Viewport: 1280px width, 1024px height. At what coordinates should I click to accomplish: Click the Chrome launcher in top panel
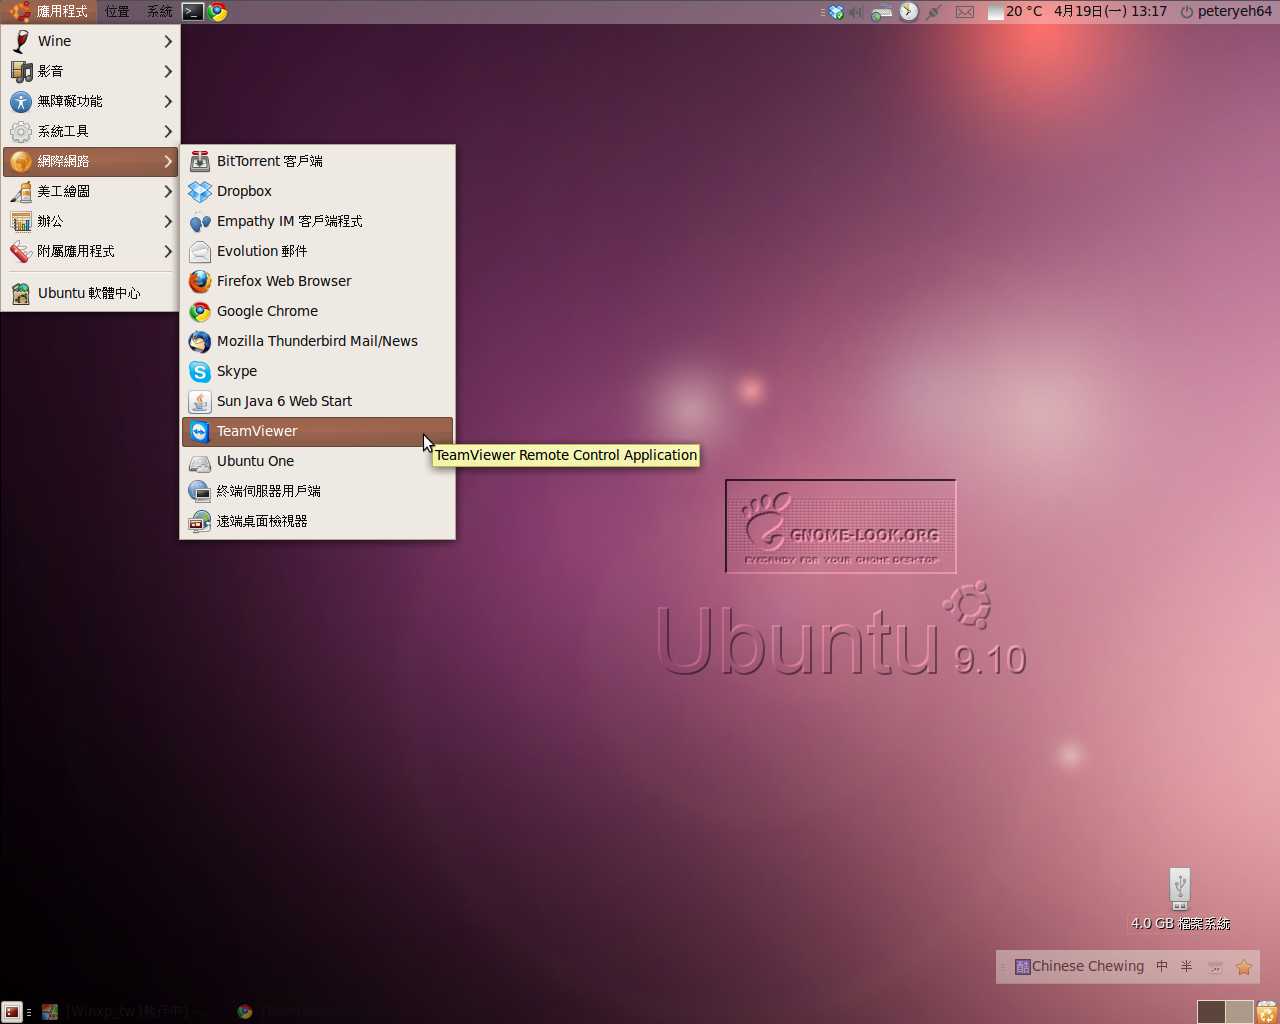[217, 12]
